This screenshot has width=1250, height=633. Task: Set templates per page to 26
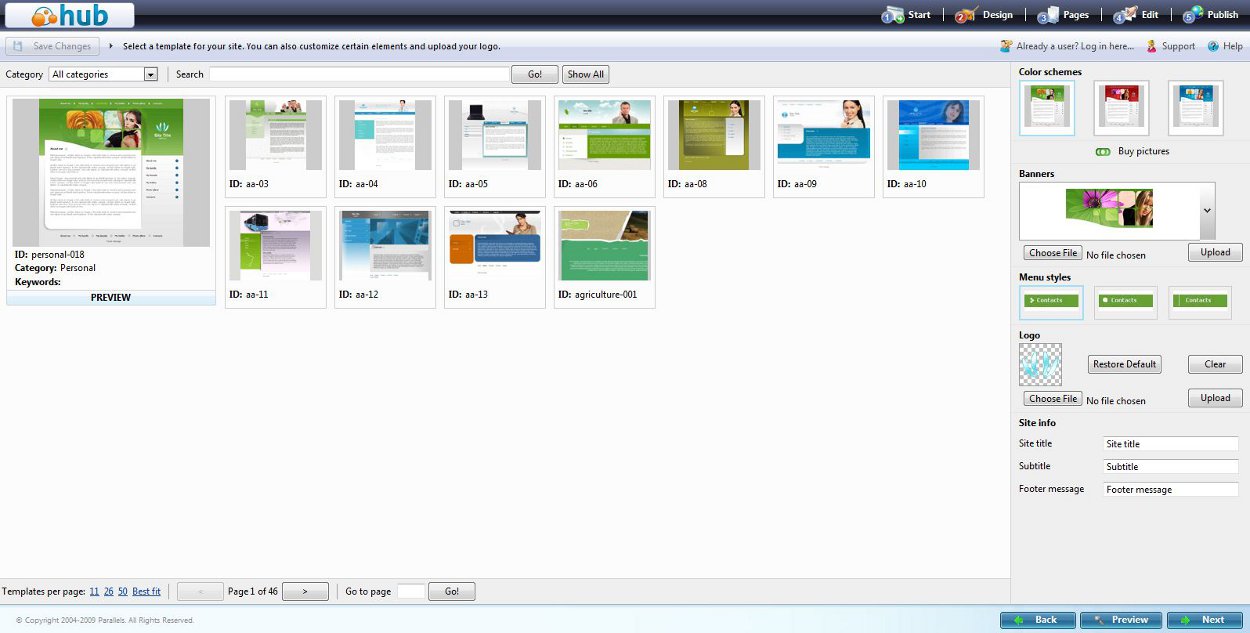108,592
